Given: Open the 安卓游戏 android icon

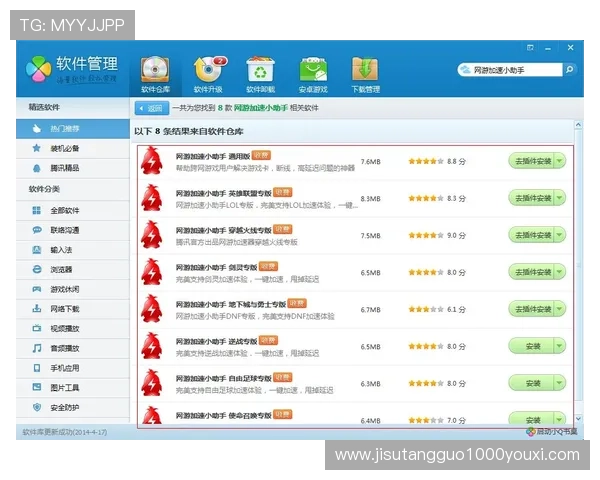Looking at the screenshot, I should [x=313, y=75].
